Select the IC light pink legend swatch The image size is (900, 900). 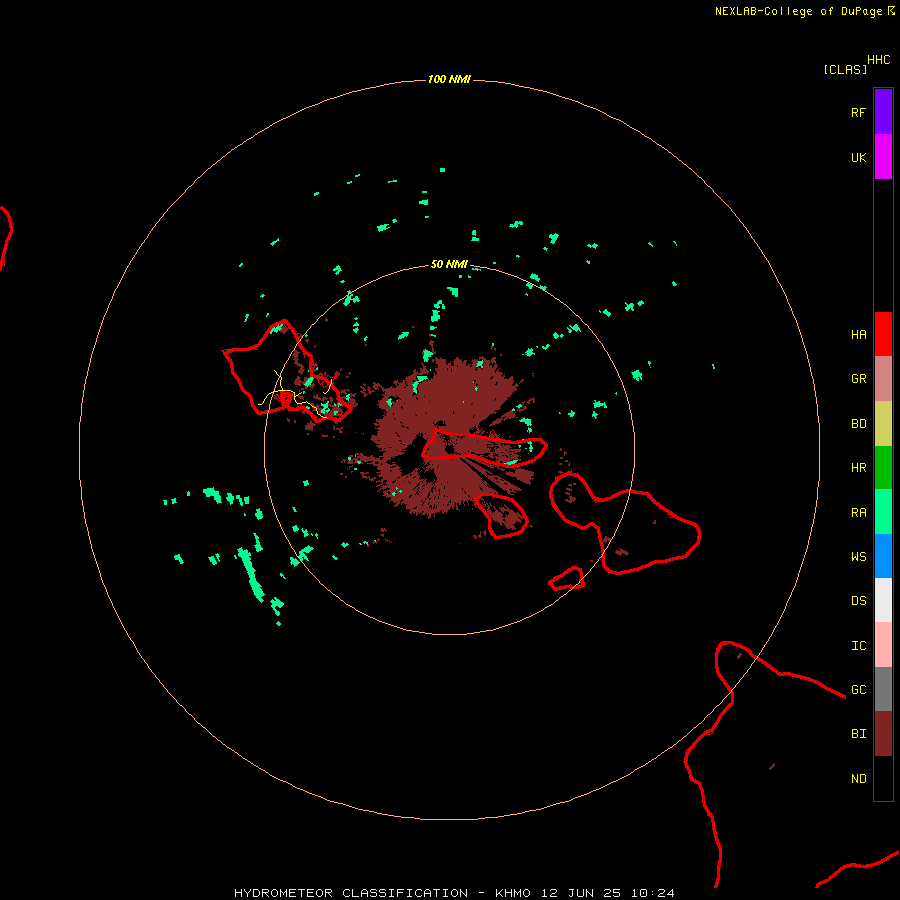(x=883, y=645)
